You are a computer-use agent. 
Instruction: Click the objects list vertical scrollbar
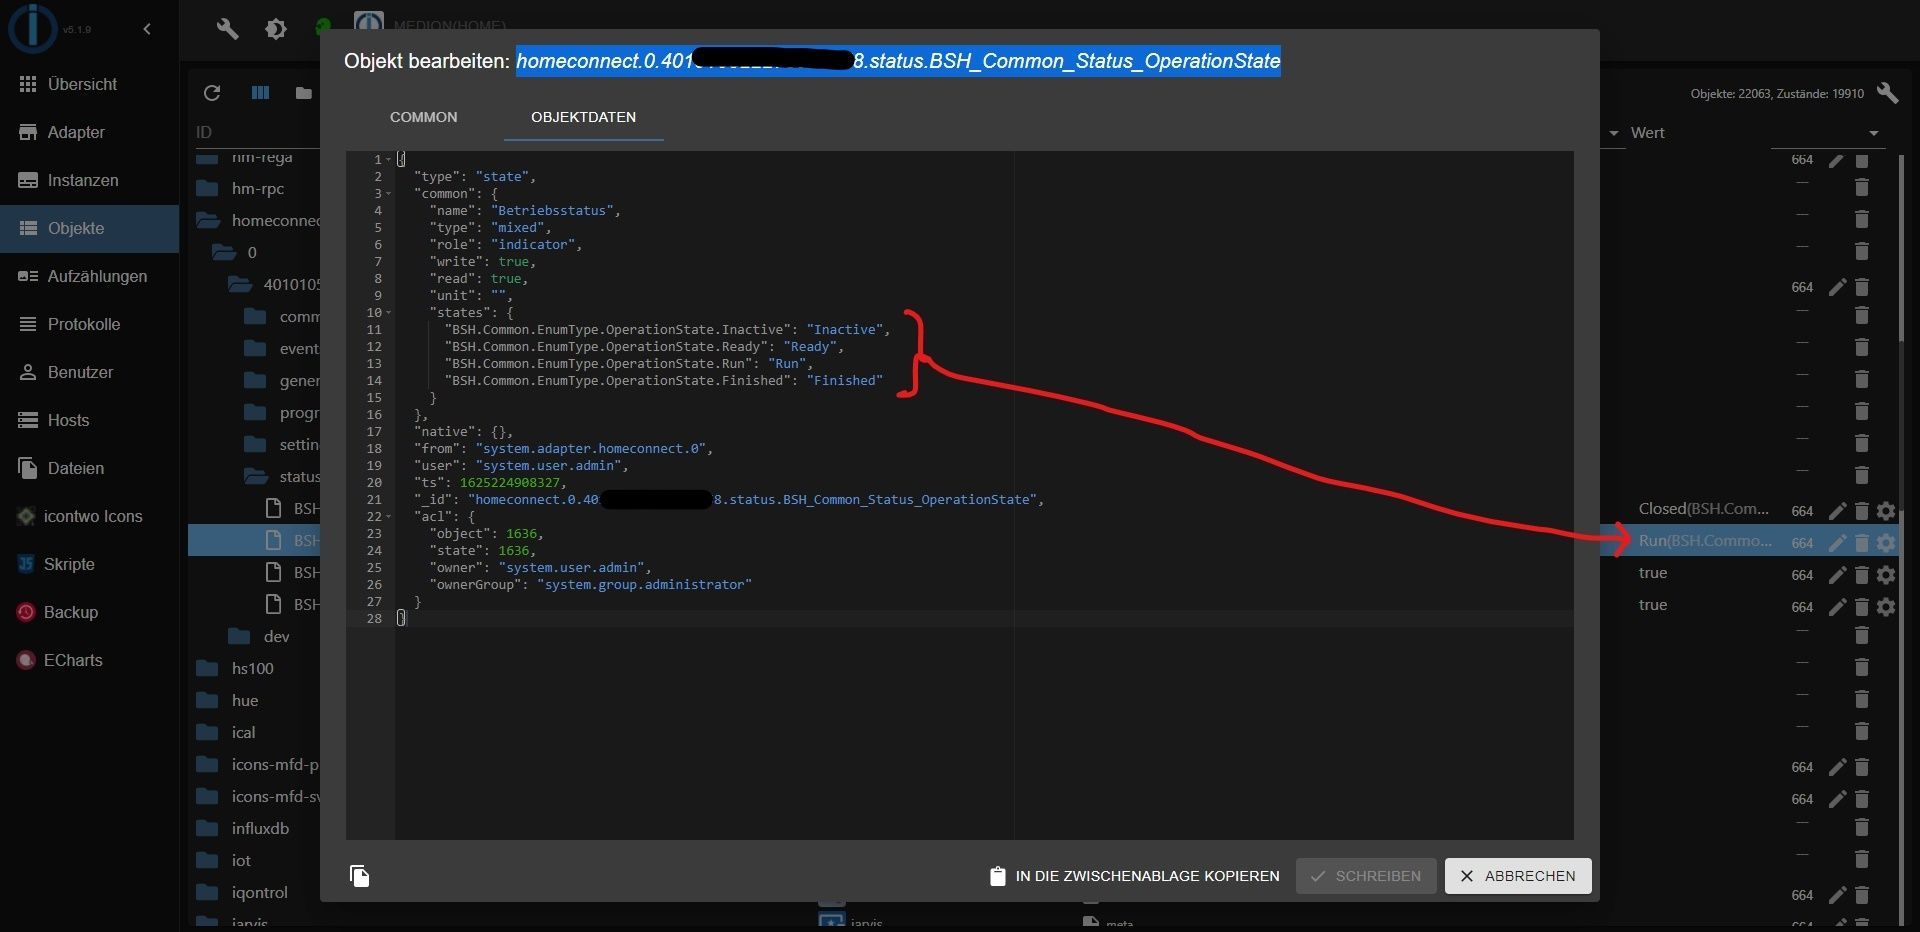point(1903,248)
